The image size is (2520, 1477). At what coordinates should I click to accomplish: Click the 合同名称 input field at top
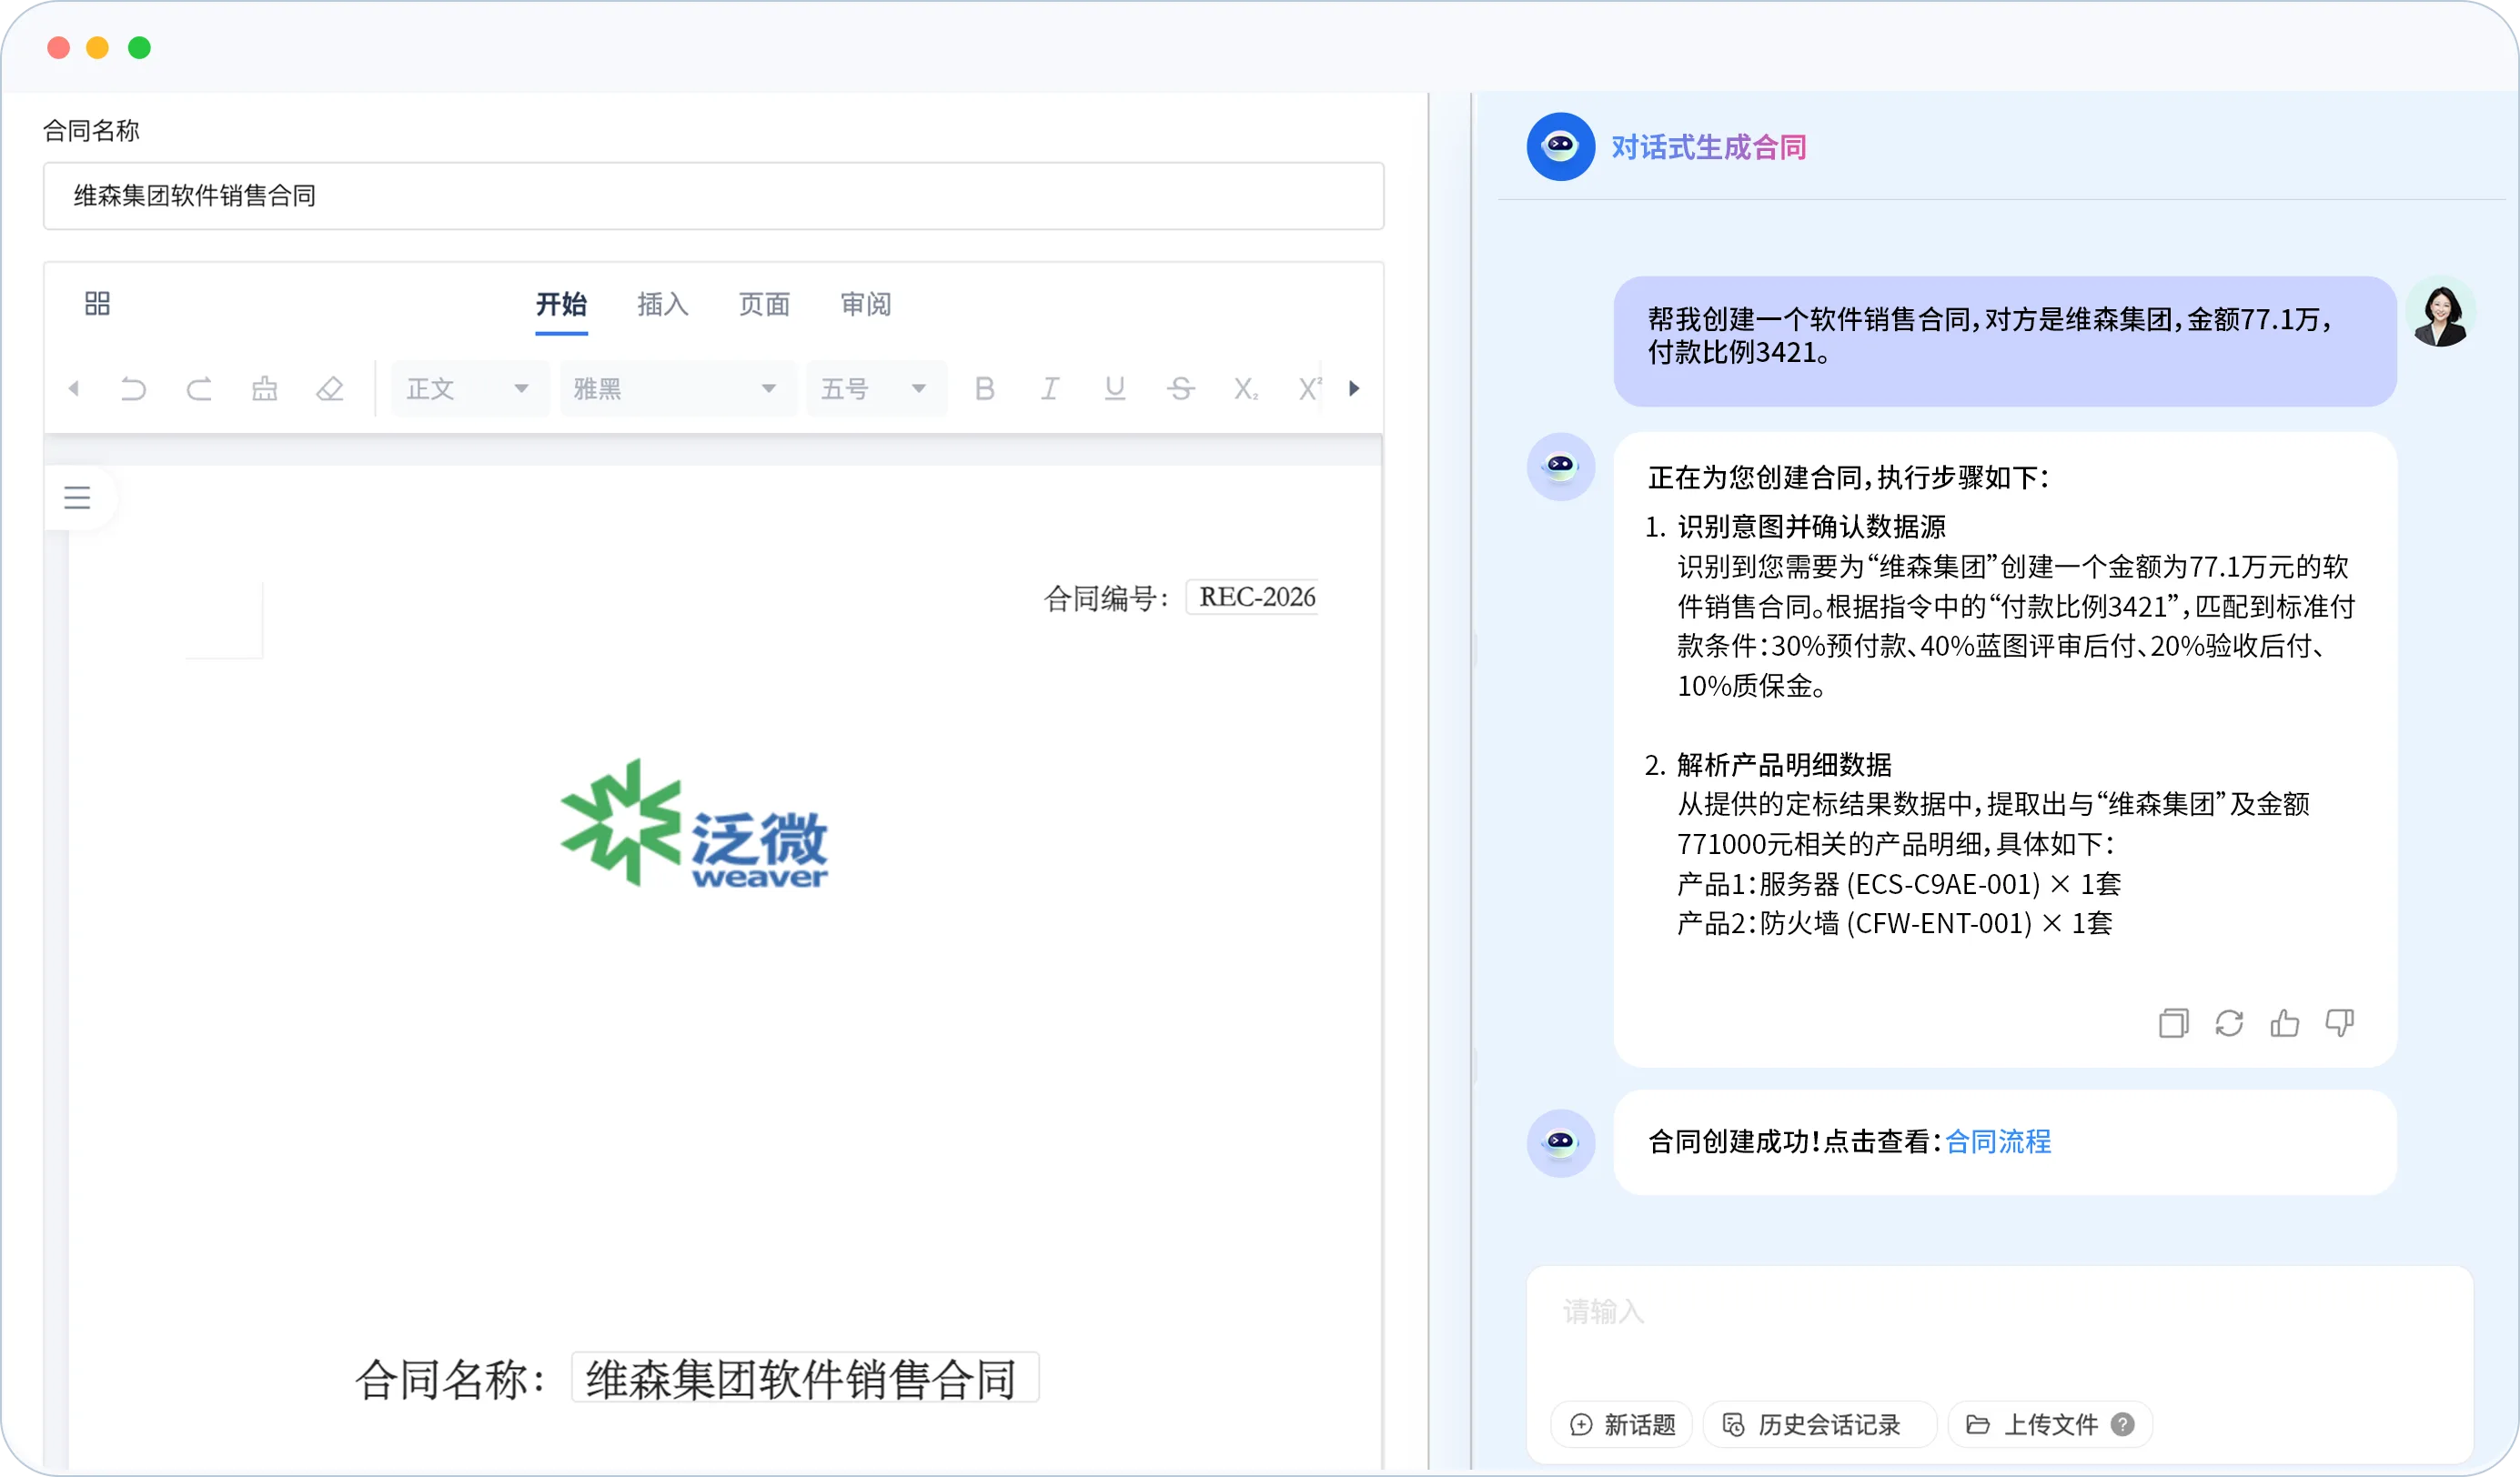[713, 196]
